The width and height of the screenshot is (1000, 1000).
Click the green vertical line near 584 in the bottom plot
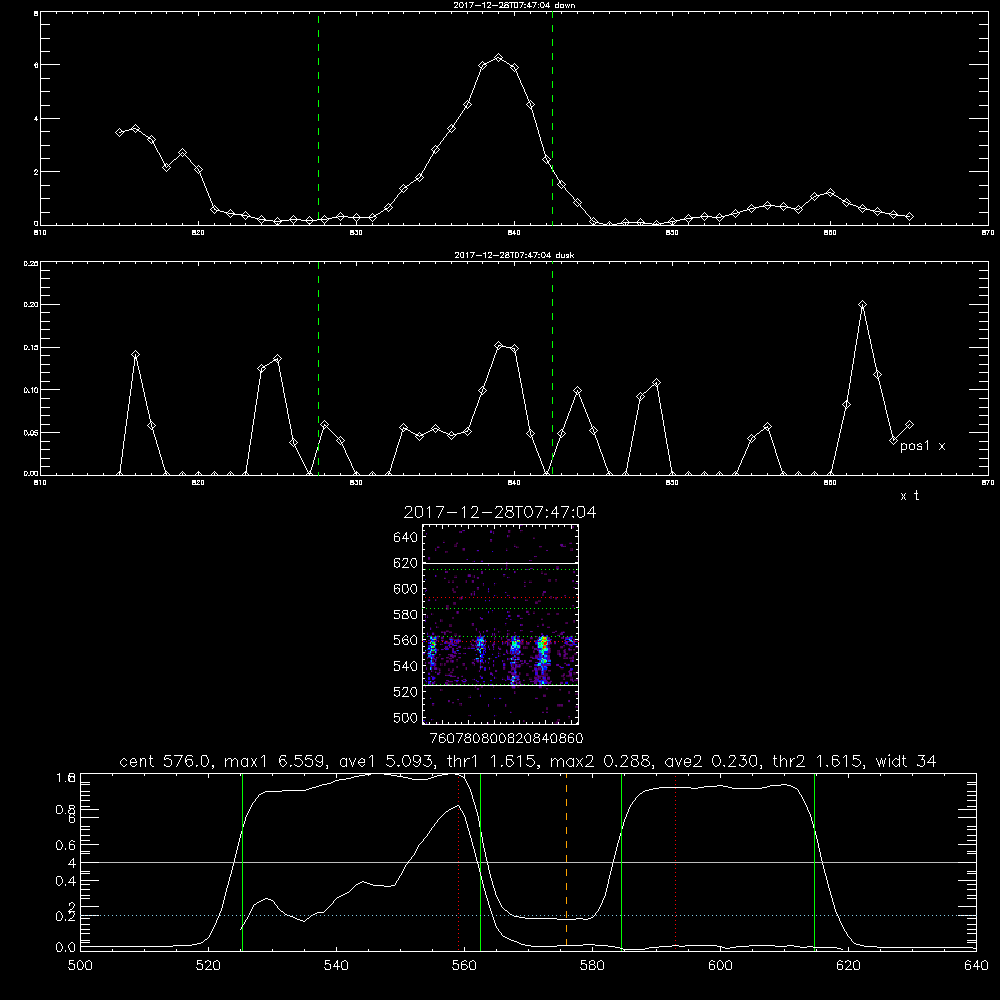pos(621,861)
